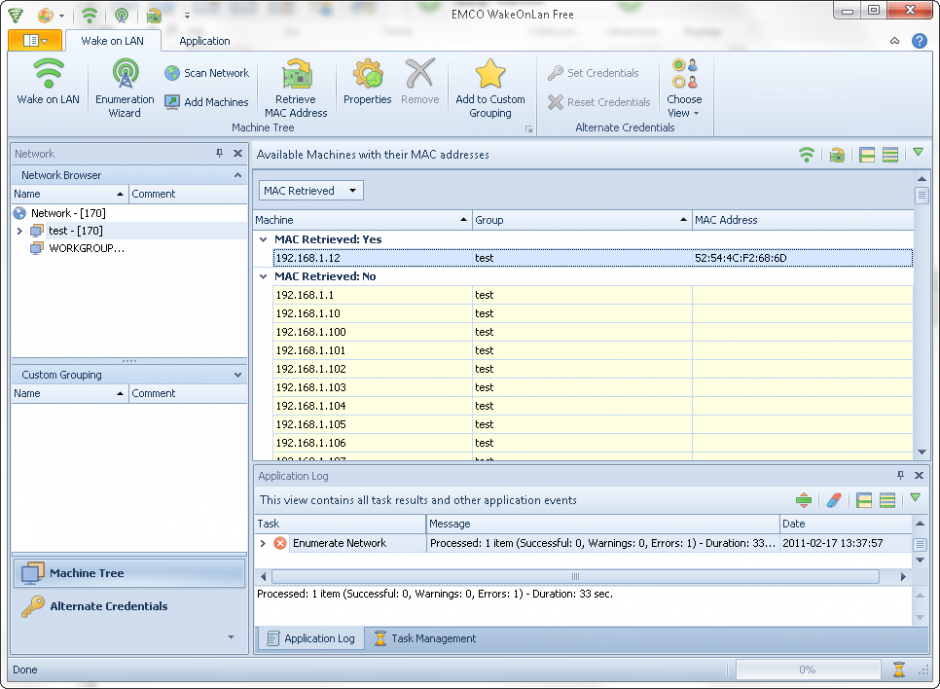Switch to the Application ribbon tab
The width and height of the screenshot is (940, 689).
pyautogui.click(x=204, y=41)
